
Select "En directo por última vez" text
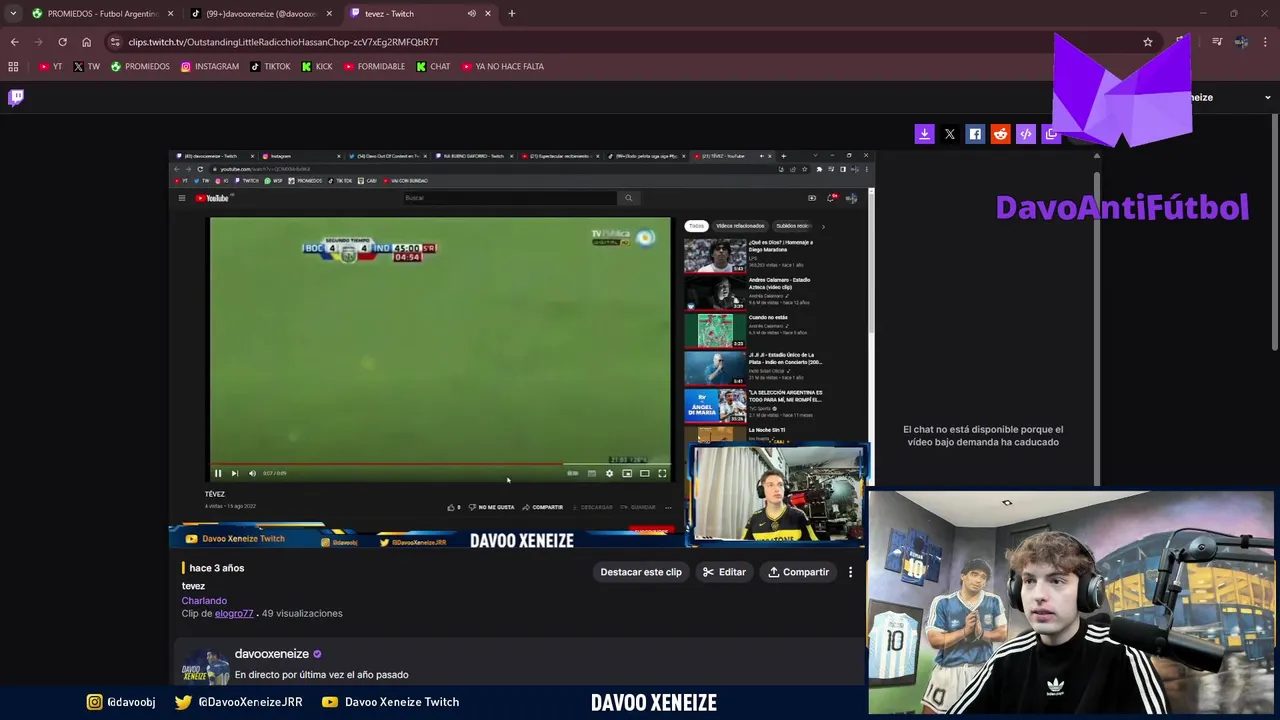pos(291,675)
